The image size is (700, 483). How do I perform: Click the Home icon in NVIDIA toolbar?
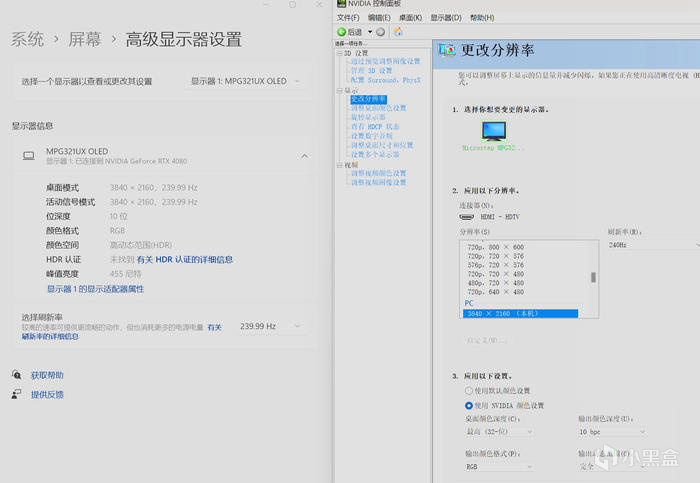[x=398, y=32]
